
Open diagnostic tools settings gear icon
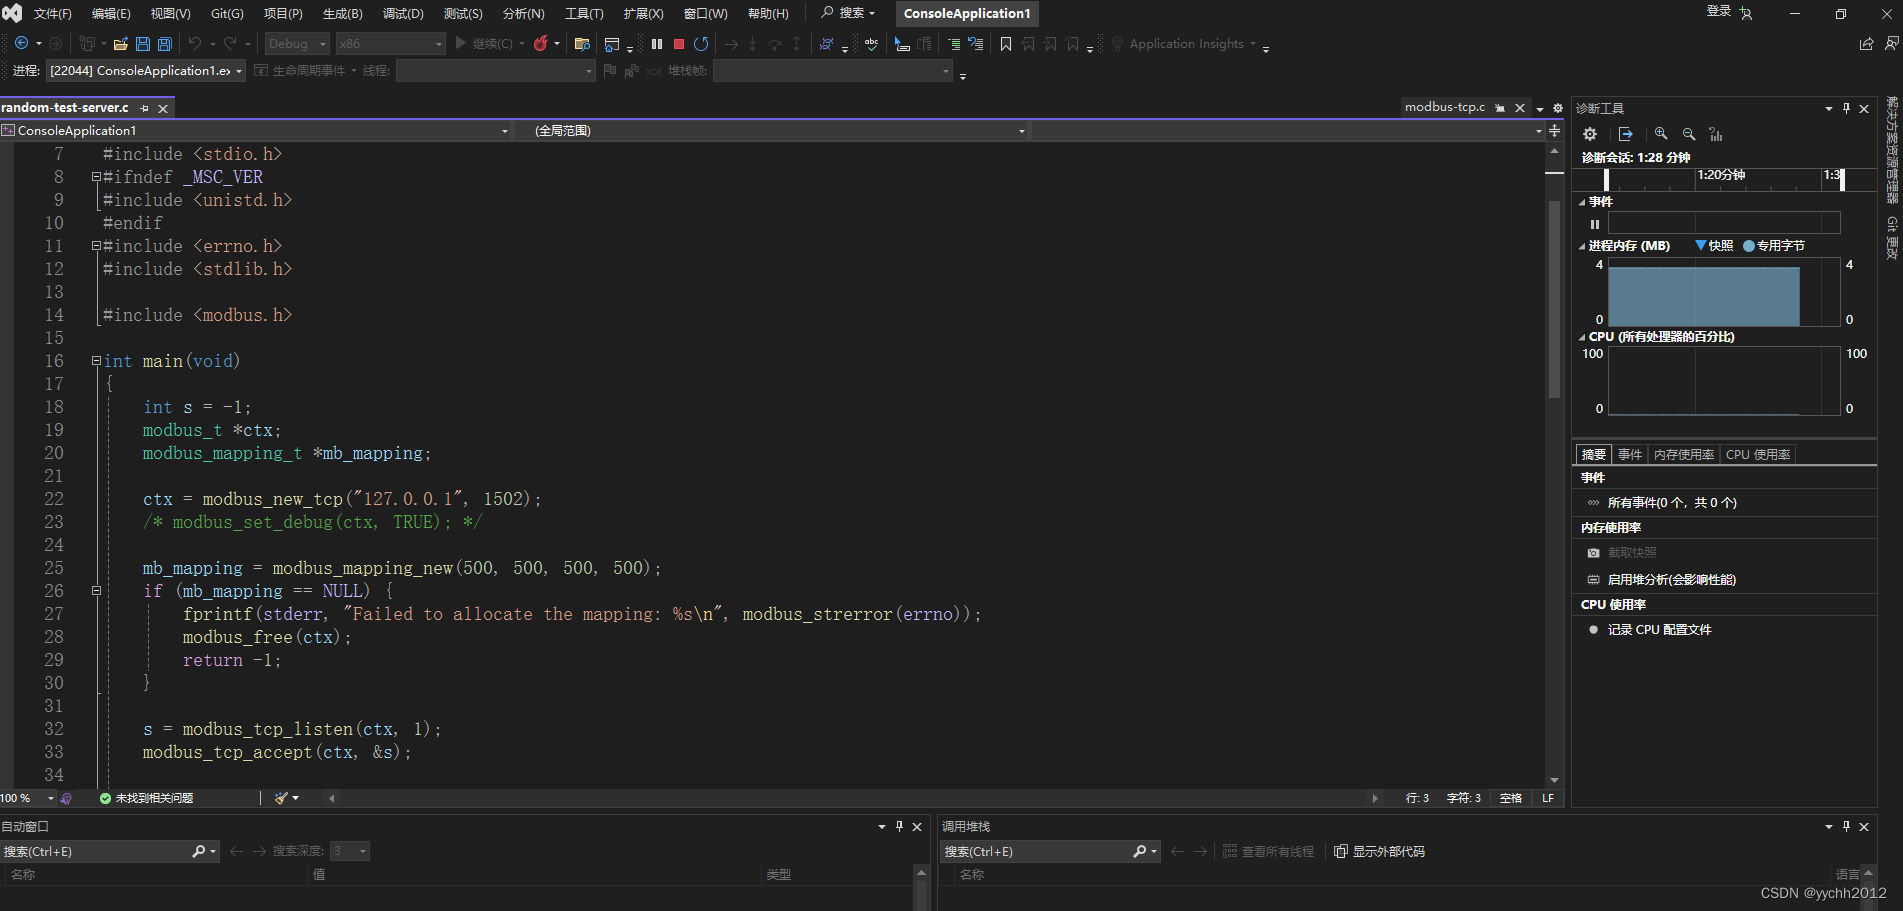pos(1589,133)
